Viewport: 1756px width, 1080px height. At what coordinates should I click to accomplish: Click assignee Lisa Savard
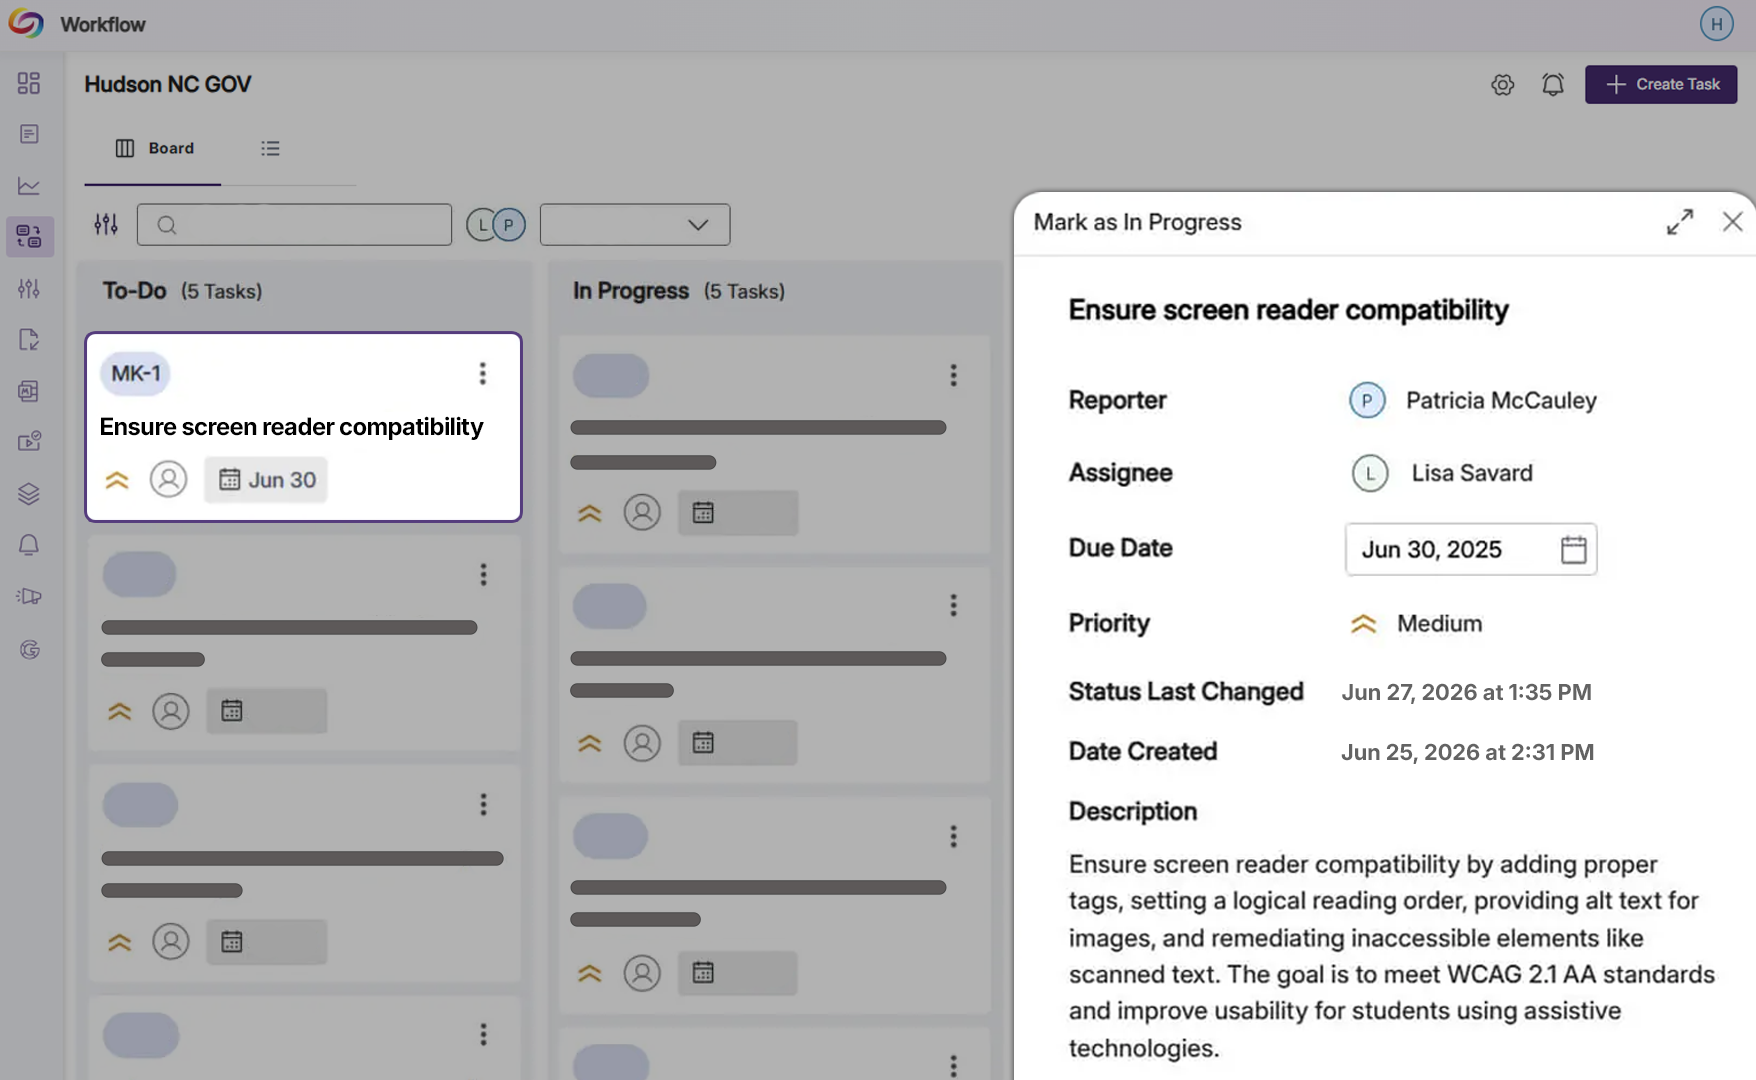(1441, 473)
